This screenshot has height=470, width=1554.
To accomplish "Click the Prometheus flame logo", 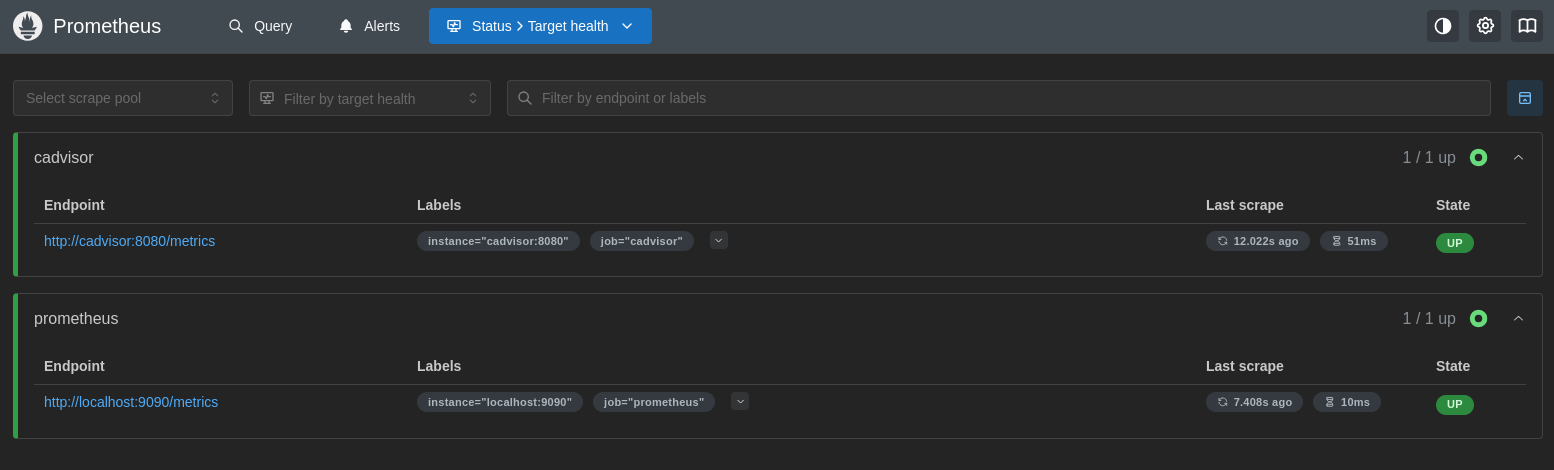I will (x=27, y=26).
